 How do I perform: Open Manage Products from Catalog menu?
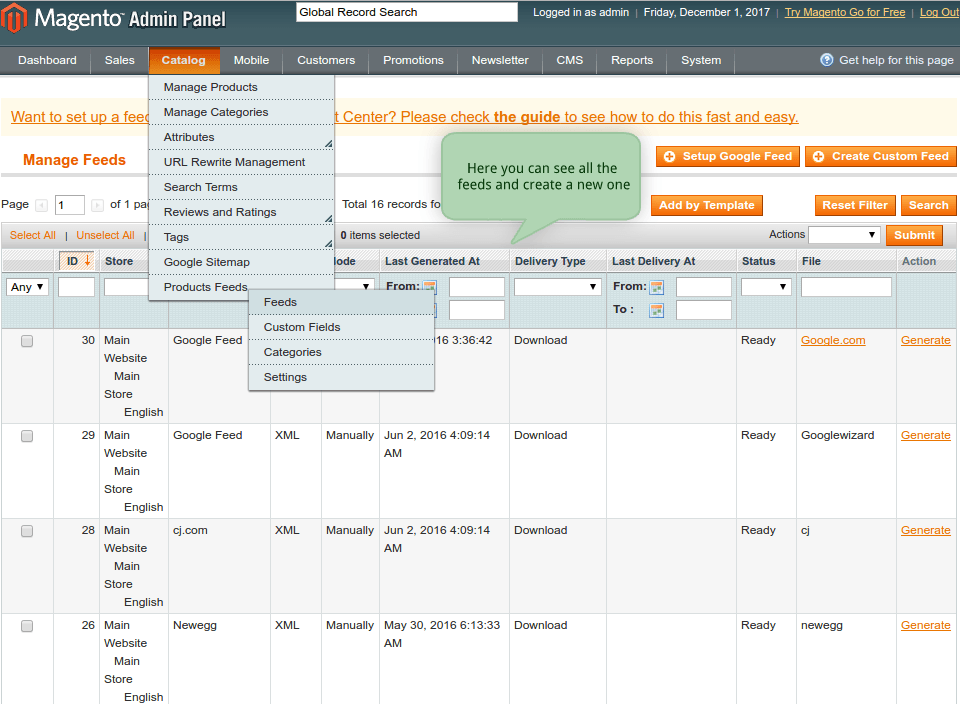[241, 87]
